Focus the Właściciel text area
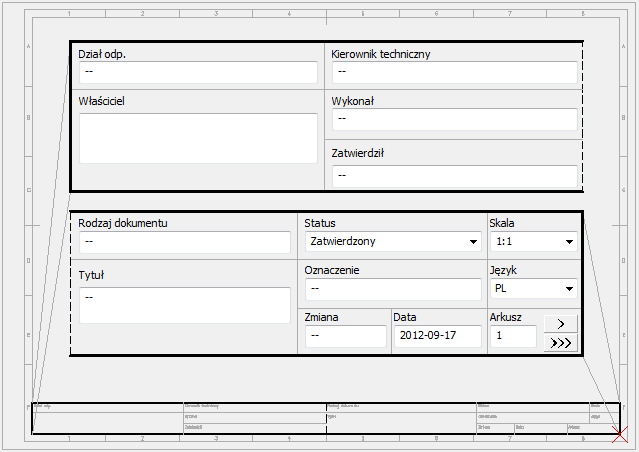Viewport: 639px width, 452px height. click(198, 138)
